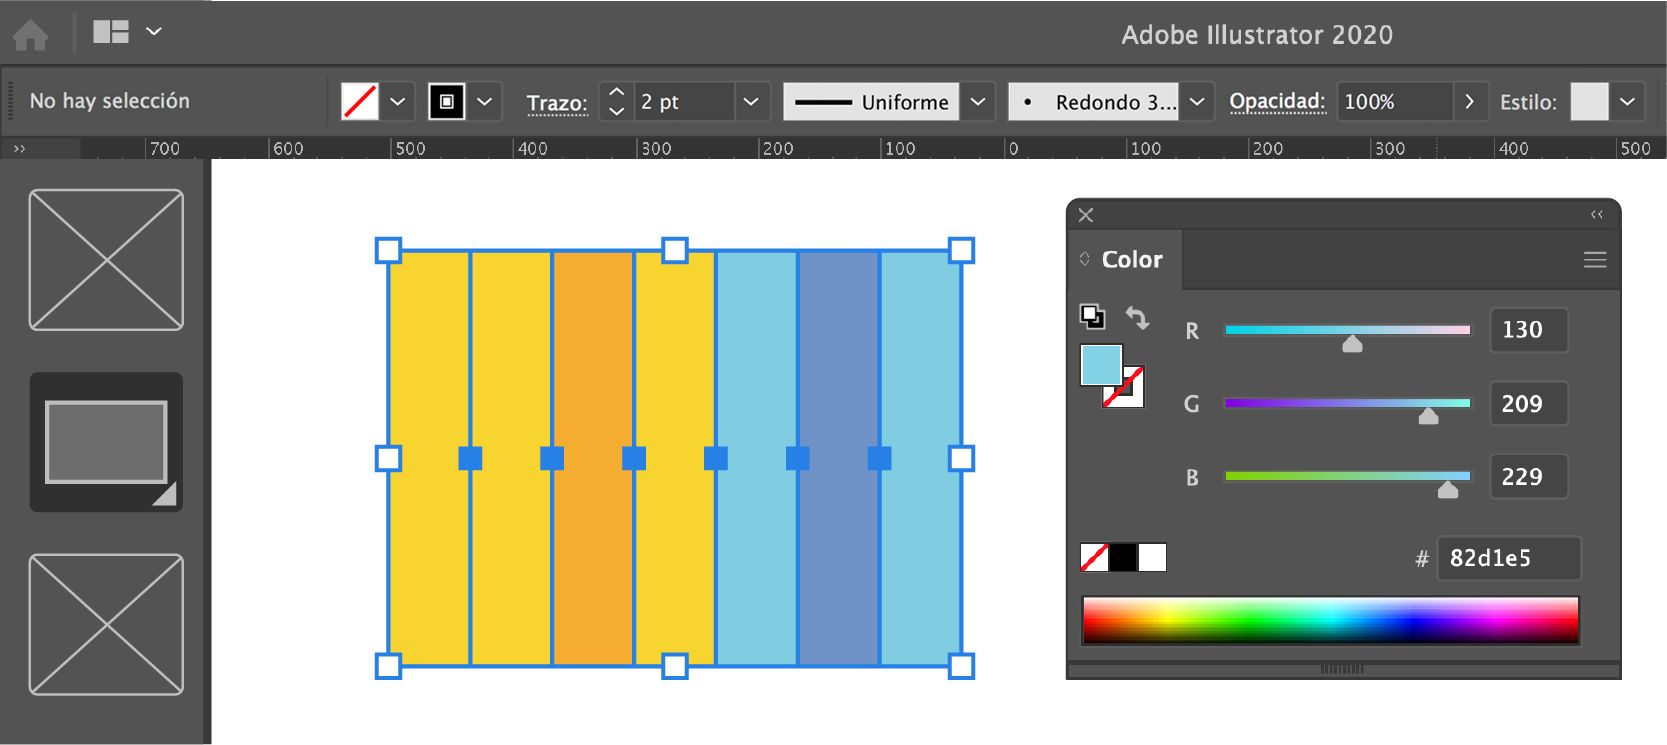Screen dimensions: 1667x745
Task: Click the Trazo stroke panel link
Action: pos(557,103)
